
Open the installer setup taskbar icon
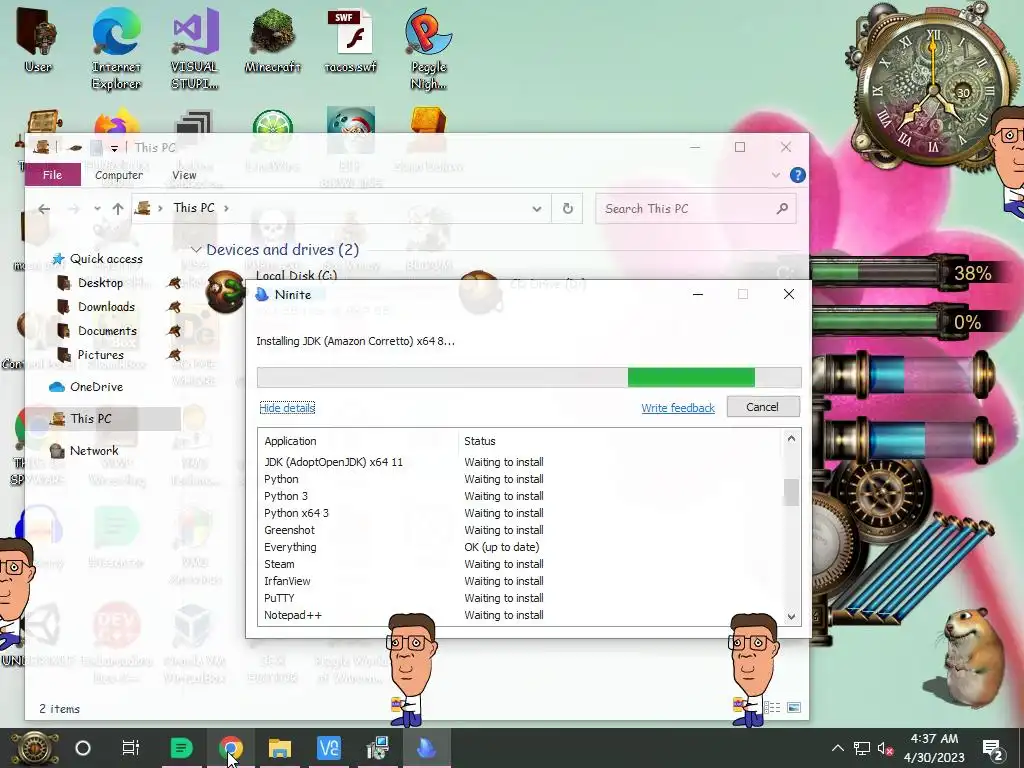tap(377, 748)
